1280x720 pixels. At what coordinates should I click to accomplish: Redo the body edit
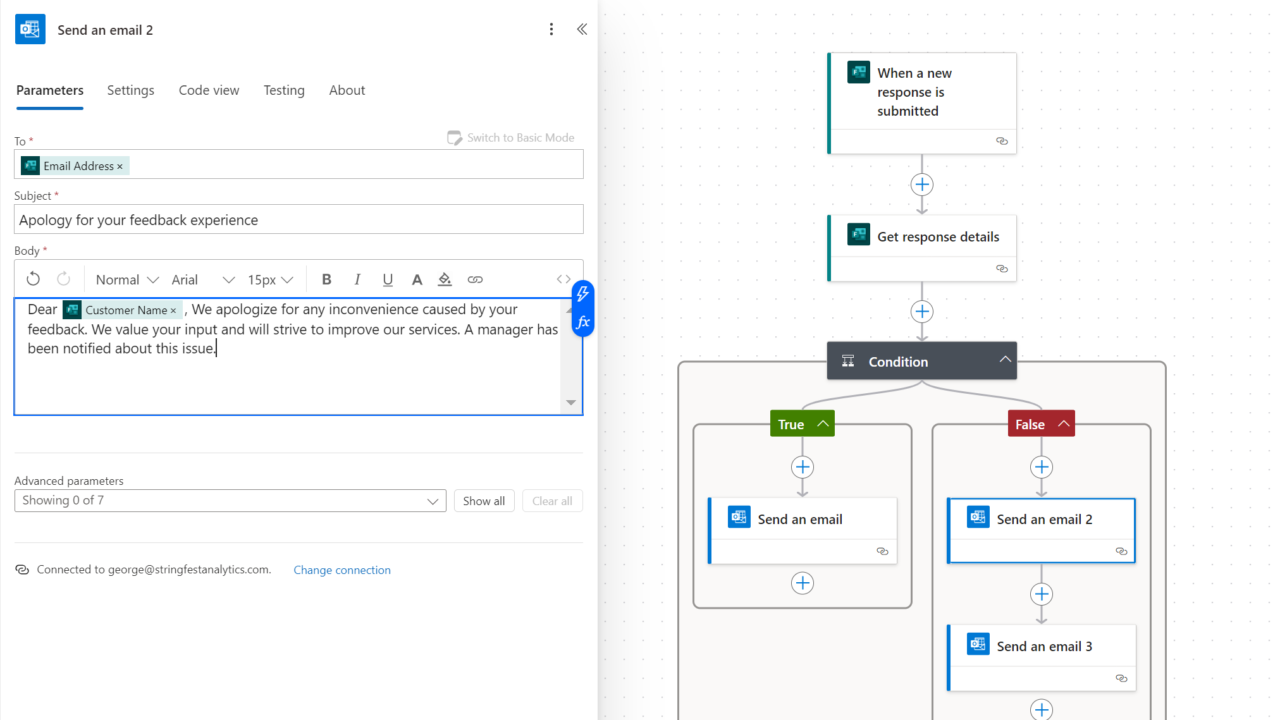[x=63, y=280]
